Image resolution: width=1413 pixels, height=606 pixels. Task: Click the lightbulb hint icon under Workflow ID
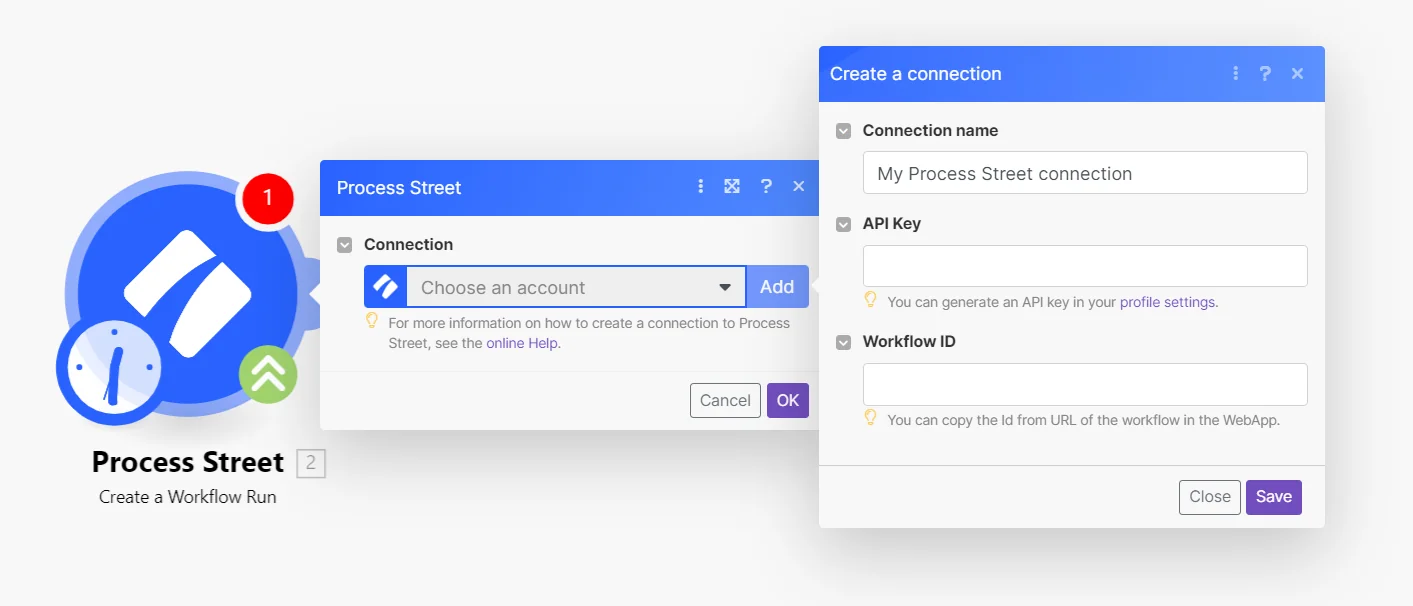pyautogui.click(x=871, y=418)
